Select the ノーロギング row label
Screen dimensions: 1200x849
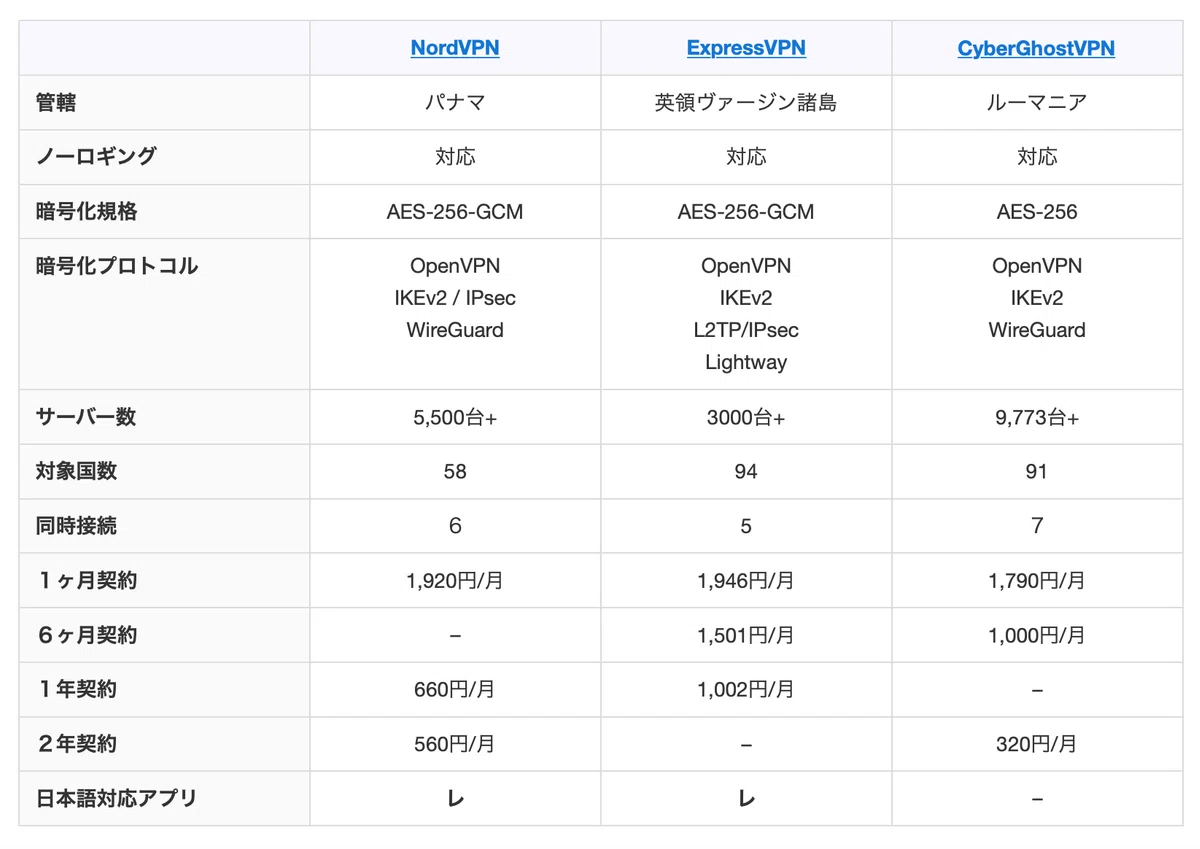click(96, 156)
